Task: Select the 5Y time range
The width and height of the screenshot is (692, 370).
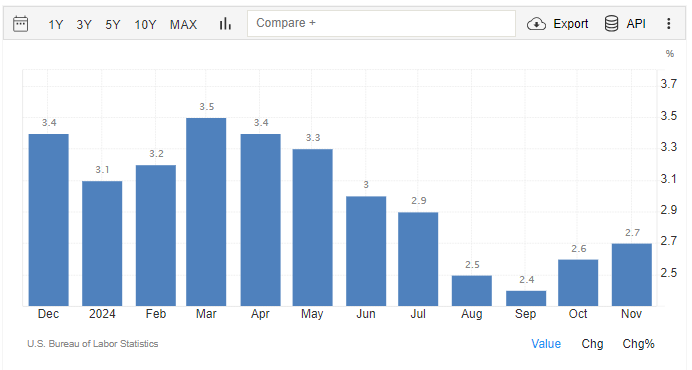Action: pyautogui.click(x=113, y=25)
